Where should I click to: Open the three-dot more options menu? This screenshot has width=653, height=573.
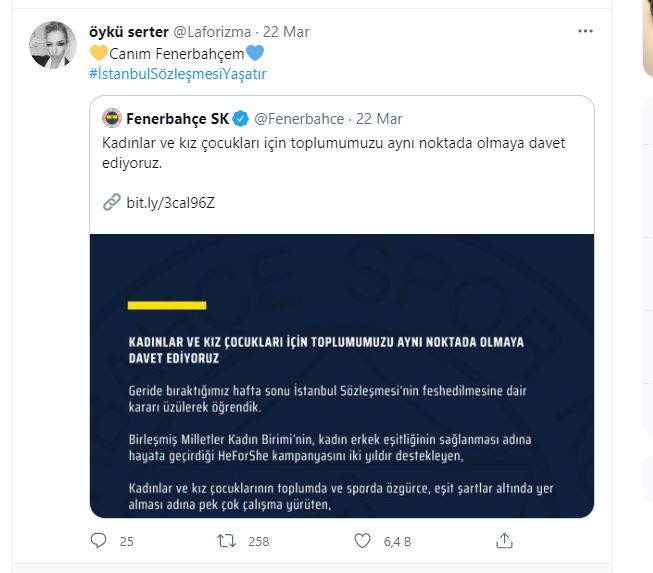(x=585, y=32)
